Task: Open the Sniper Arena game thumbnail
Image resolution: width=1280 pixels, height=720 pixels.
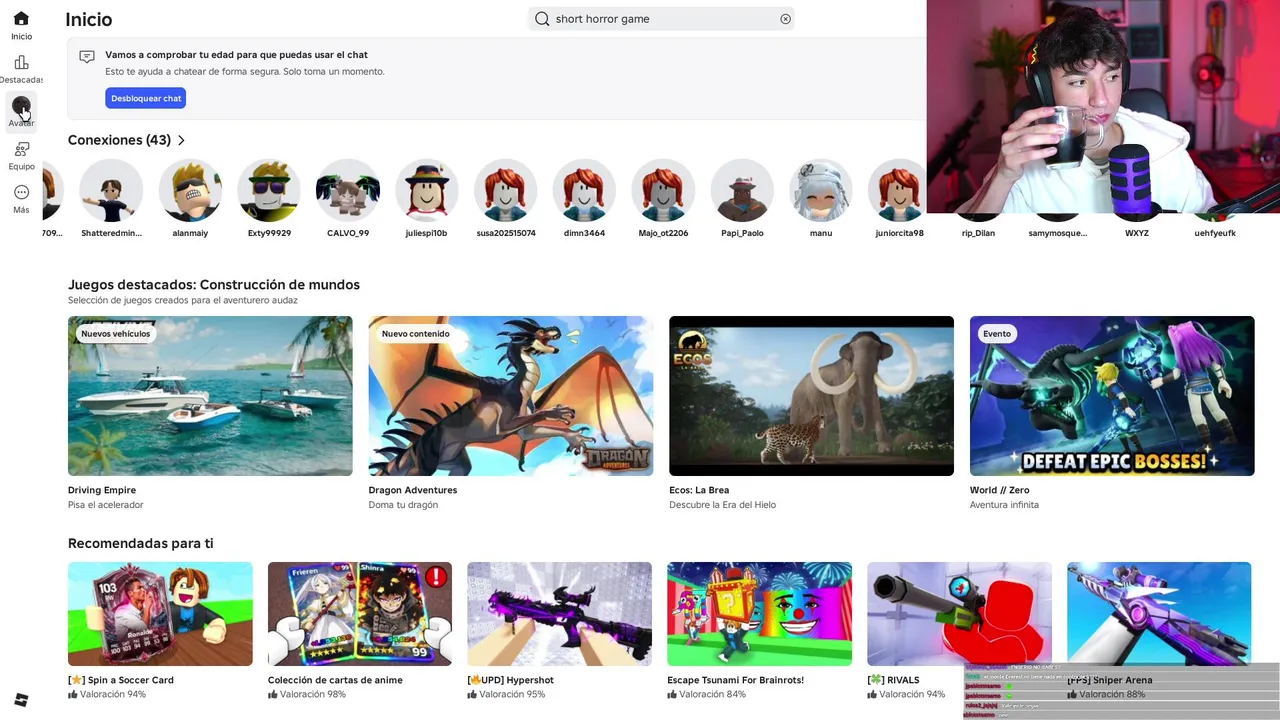Action: point(1159,614)
